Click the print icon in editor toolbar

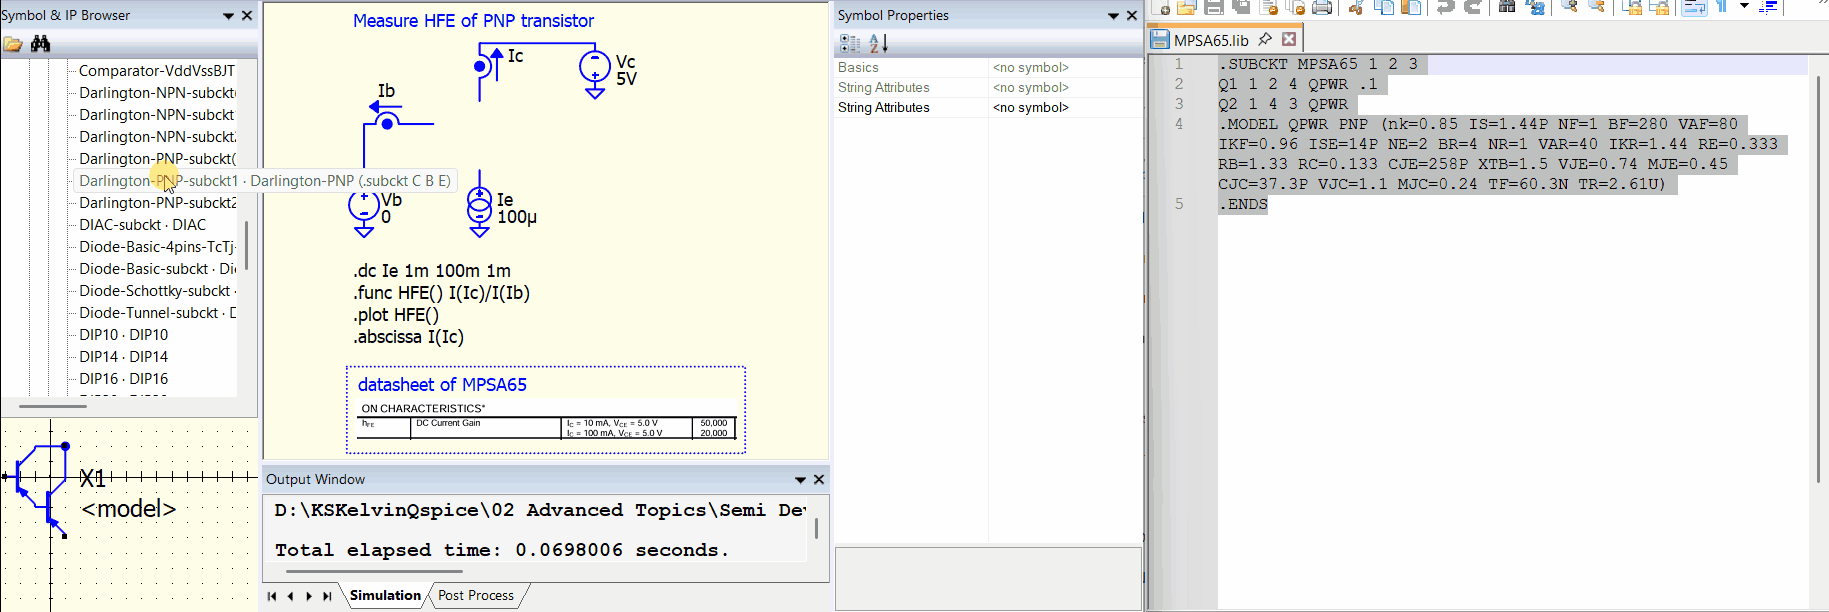tap(1321, 8)
